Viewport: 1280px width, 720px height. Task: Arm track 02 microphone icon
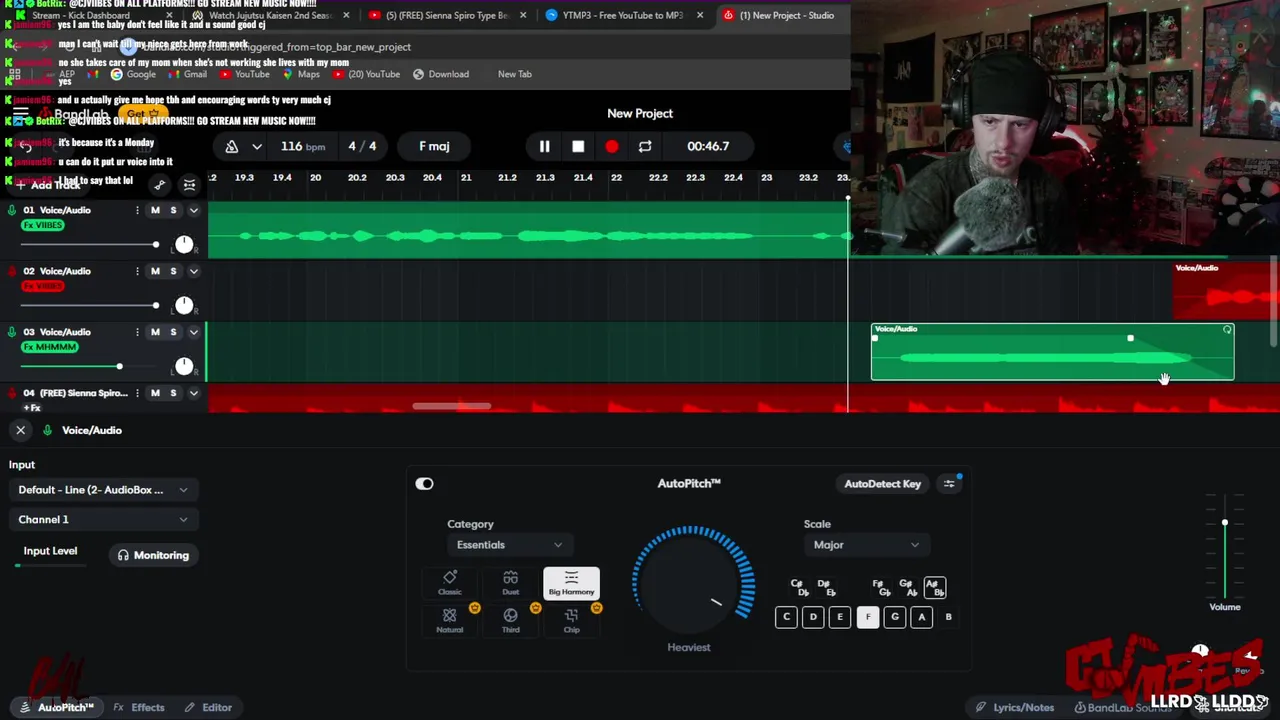tap(12, 271)
